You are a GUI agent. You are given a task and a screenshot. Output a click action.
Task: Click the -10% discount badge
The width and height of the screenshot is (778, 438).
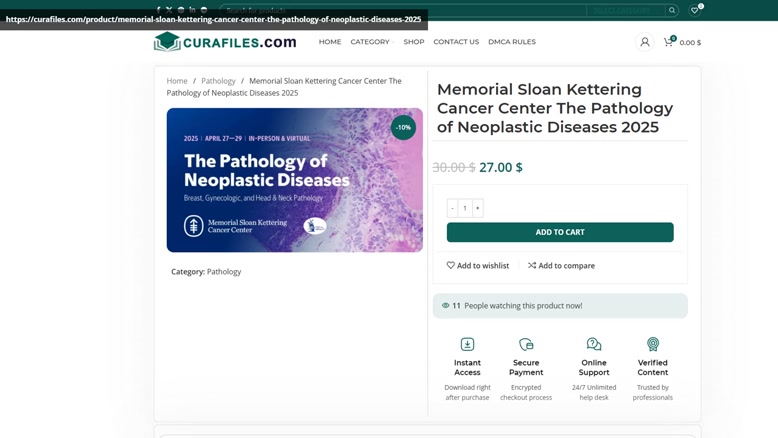point(403,127)
